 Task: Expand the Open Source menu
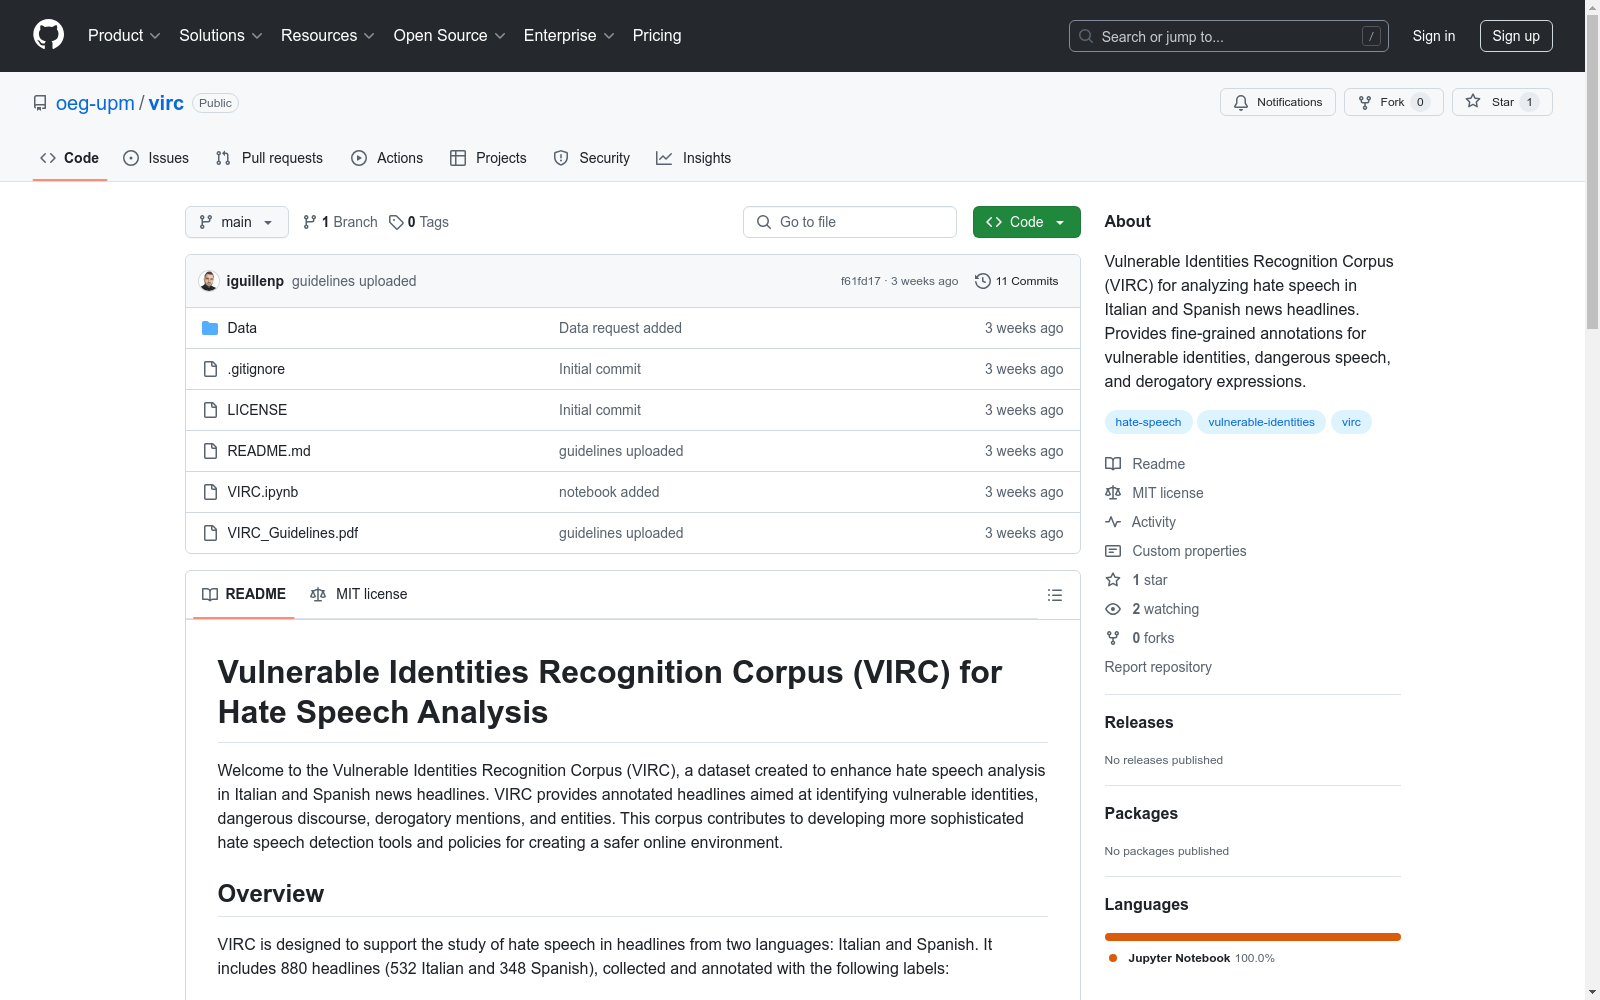click(450, 36)
